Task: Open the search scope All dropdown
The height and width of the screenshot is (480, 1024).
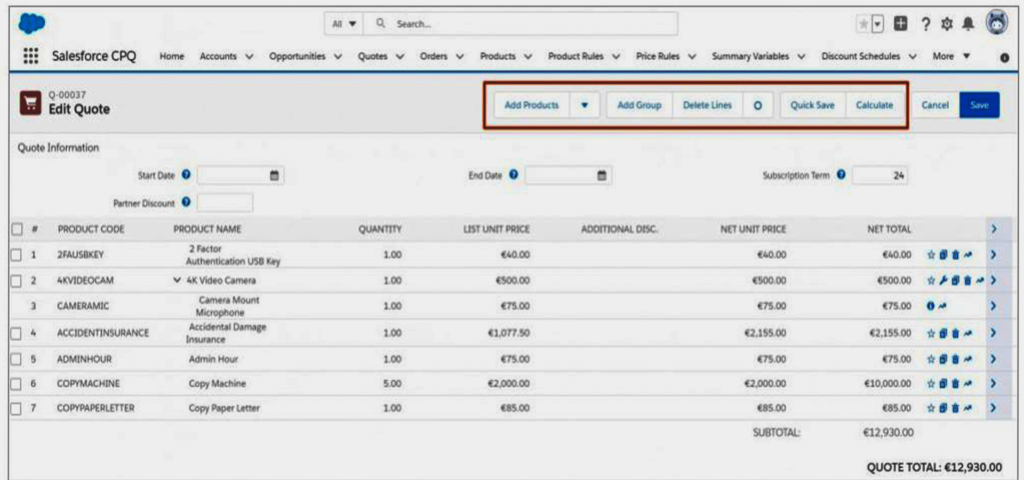Action: click(344, 24)
